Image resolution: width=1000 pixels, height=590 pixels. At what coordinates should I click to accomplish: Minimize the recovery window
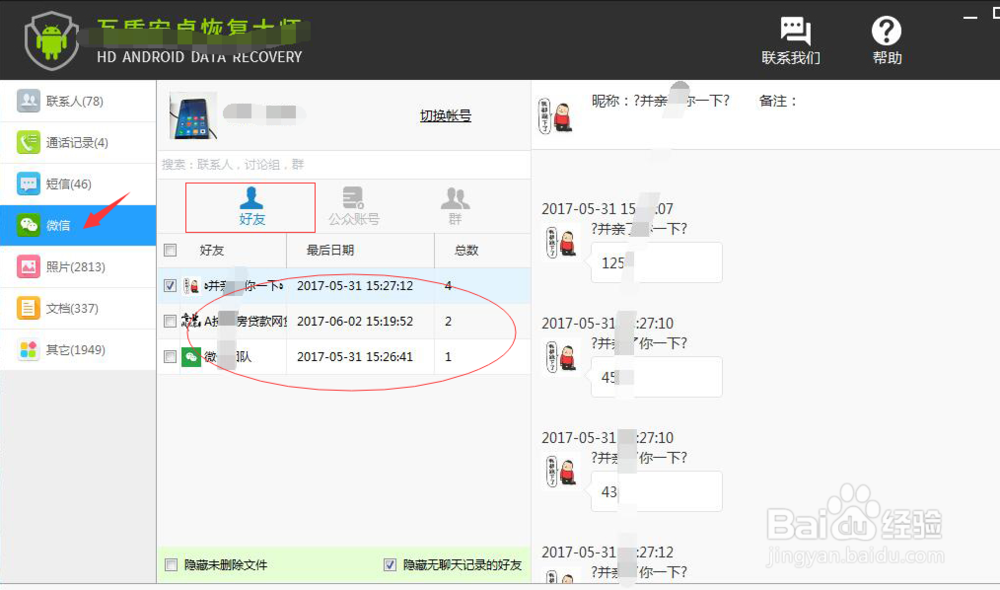[970, 17]
